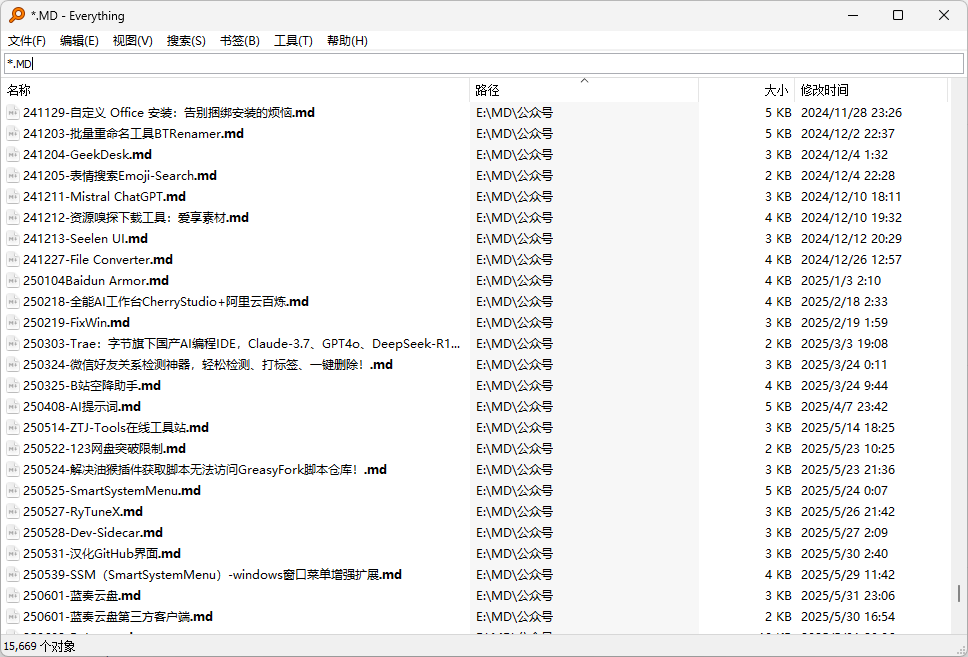The image size is (968, 657).
Task: Click file icon of 241227-File Converter.md
Action: coord(12,259)
